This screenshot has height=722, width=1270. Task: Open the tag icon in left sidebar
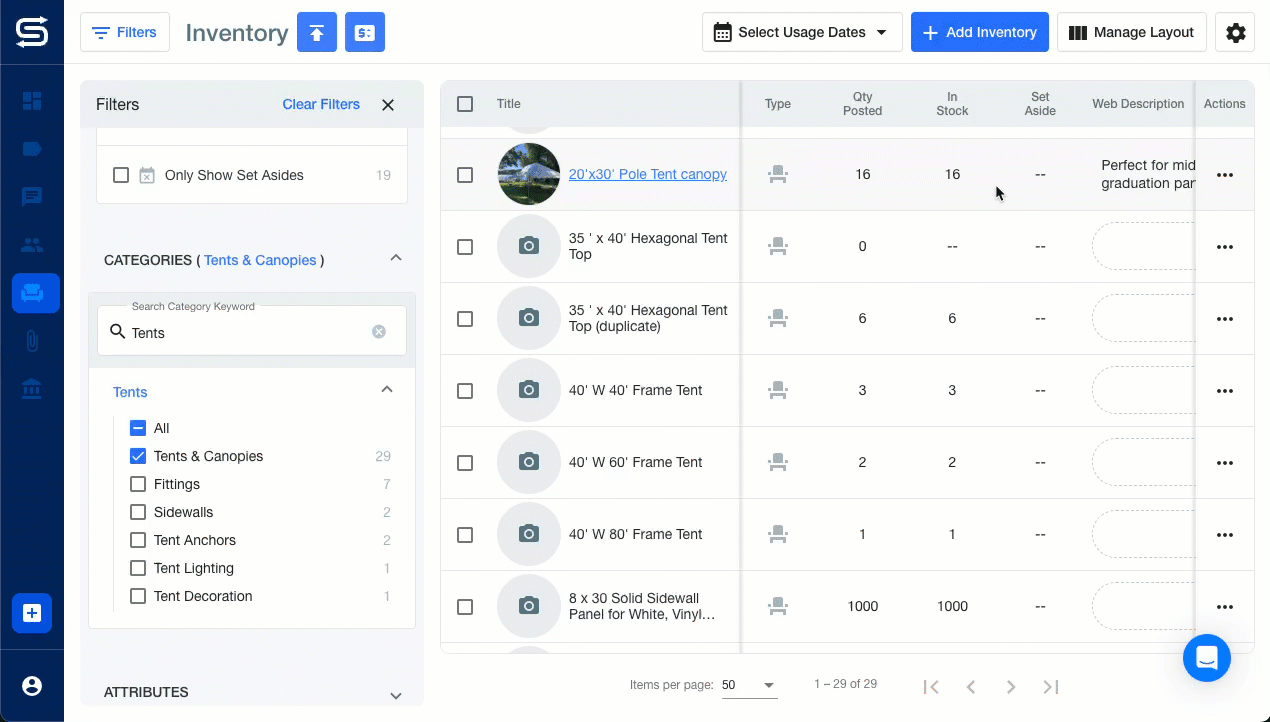[32, 149]
